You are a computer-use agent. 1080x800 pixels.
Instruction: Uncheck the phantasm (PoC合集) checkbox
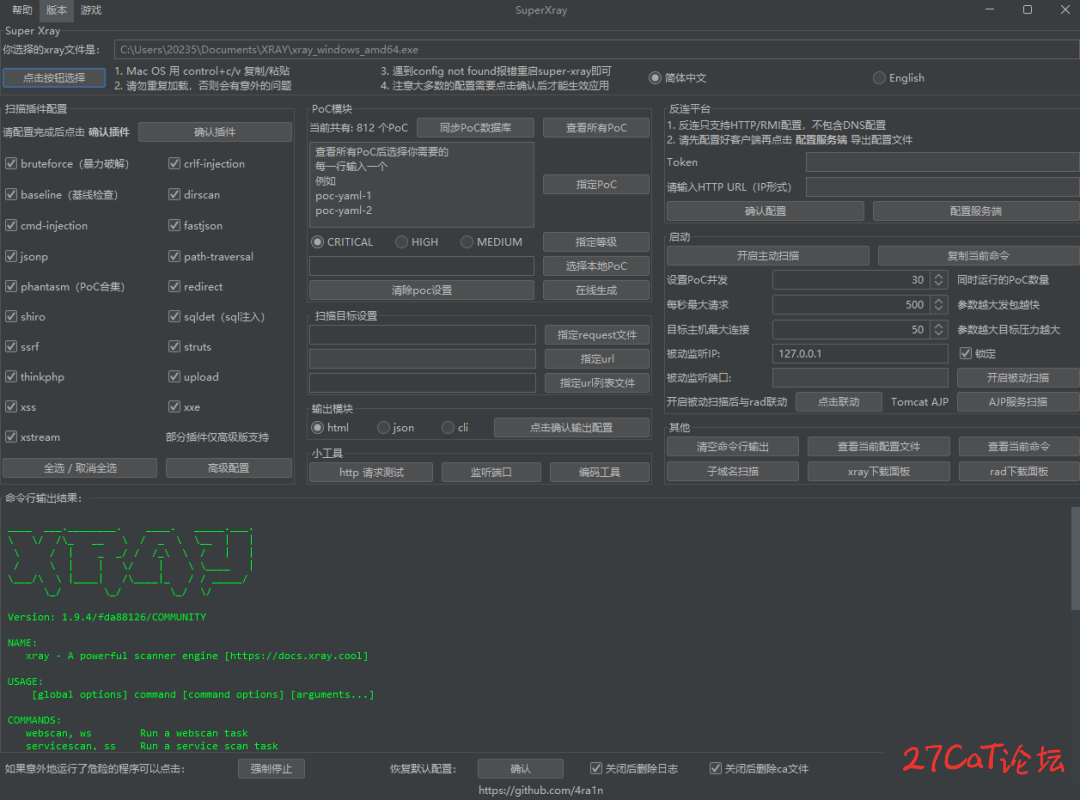[11, 286]
